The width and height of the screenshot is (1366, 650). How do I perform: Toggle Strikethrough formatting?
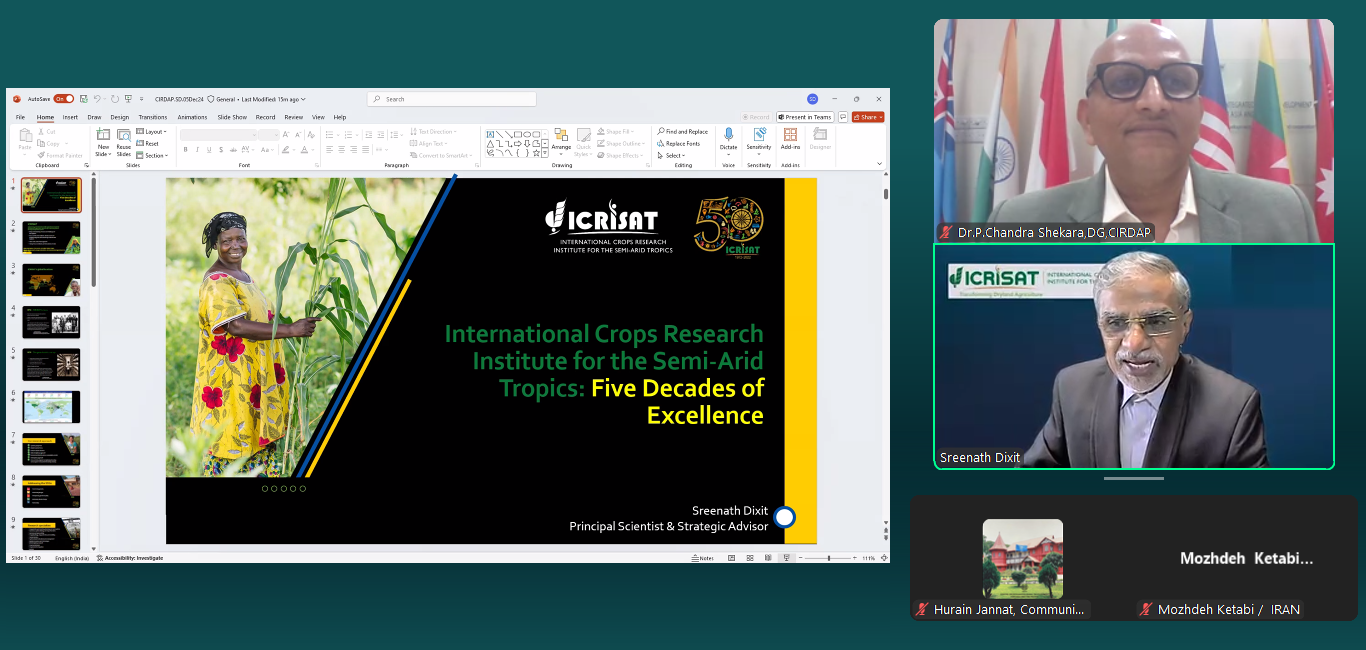[233, 150]
